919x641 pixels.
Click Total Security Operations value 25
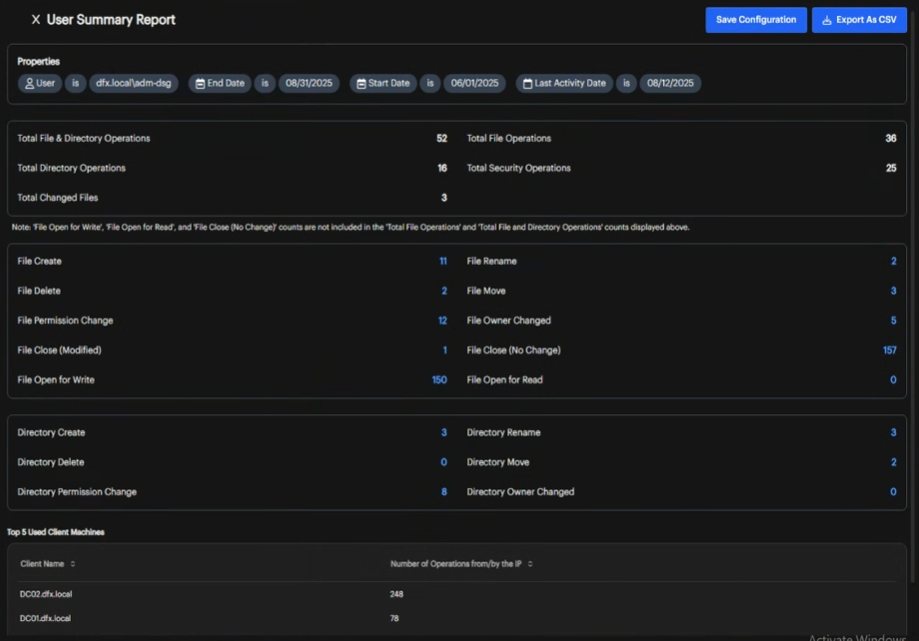(x=891, y=168)
